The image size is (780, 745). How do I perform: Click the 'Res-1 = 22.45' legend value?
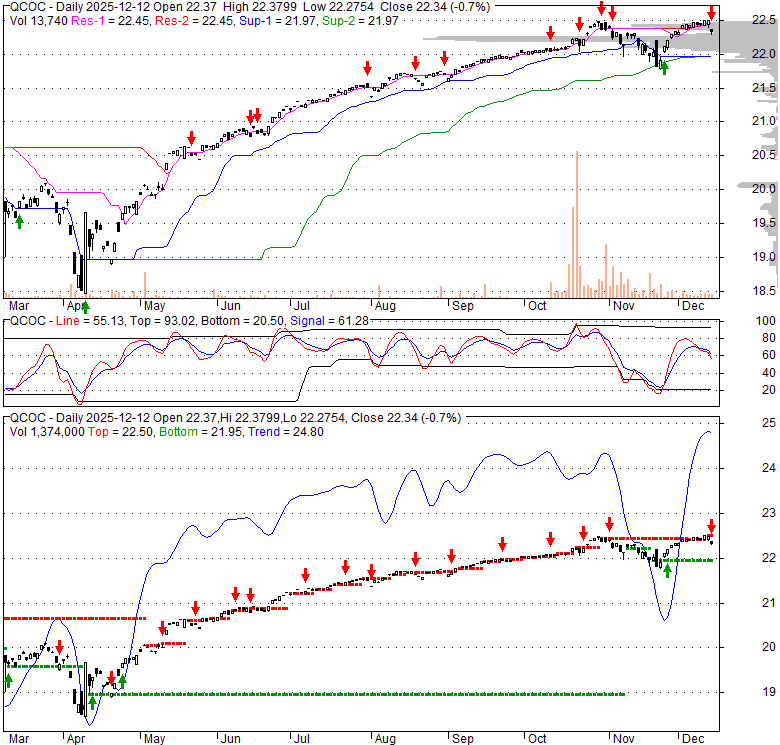point(110,21)
